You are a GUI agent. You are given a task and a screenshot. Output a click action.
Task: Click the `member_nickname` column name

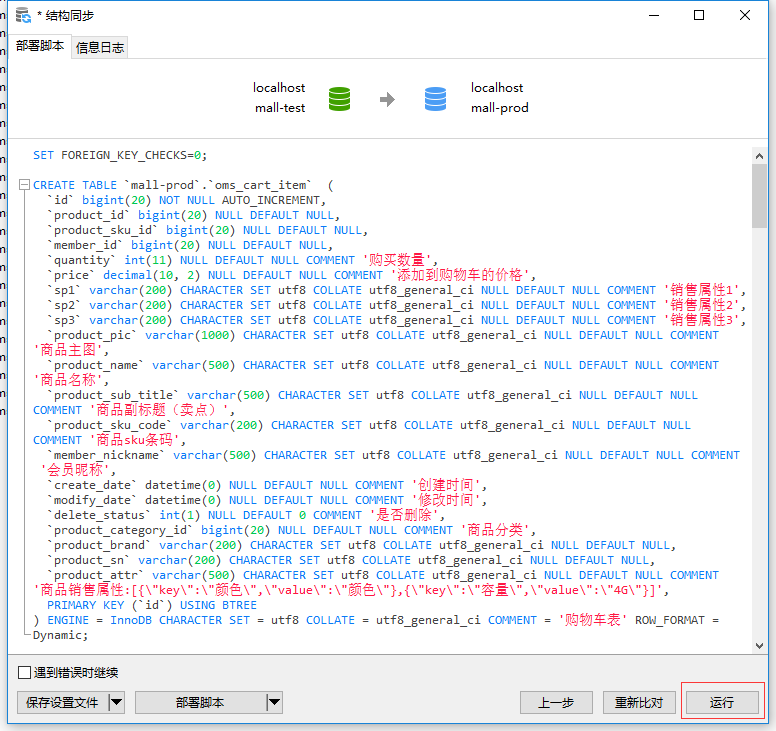[106, 455]
